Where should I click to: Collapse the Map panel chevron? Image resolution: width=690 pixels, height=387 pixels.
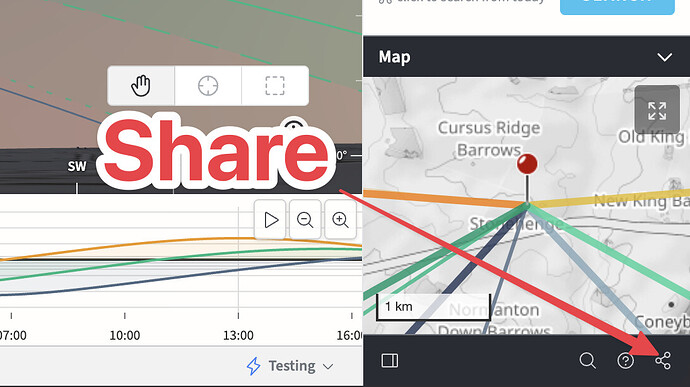pos(664,57)
